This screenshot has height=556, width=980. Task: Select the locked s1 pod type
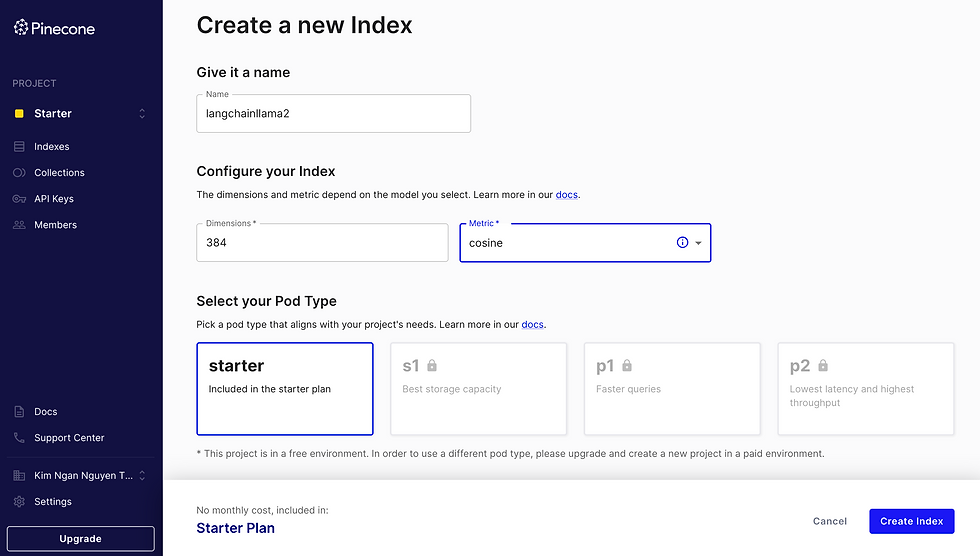[479, 389]
